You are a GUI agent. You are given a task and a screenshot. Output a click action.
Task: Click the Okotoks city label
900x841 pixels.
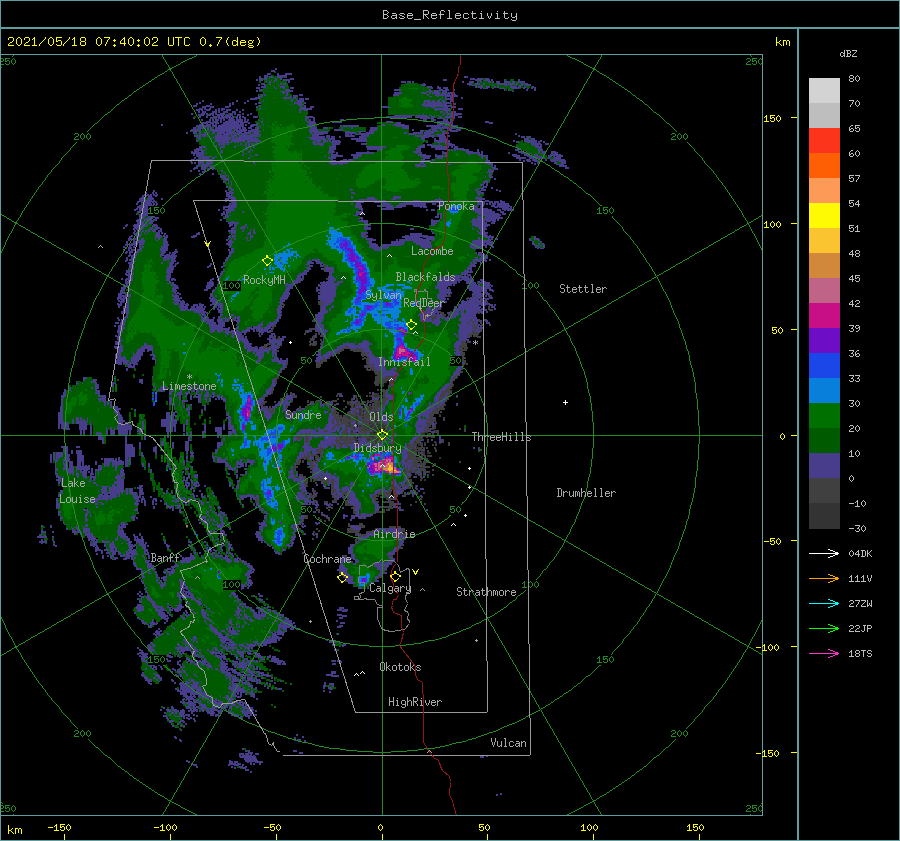(400, 667)
